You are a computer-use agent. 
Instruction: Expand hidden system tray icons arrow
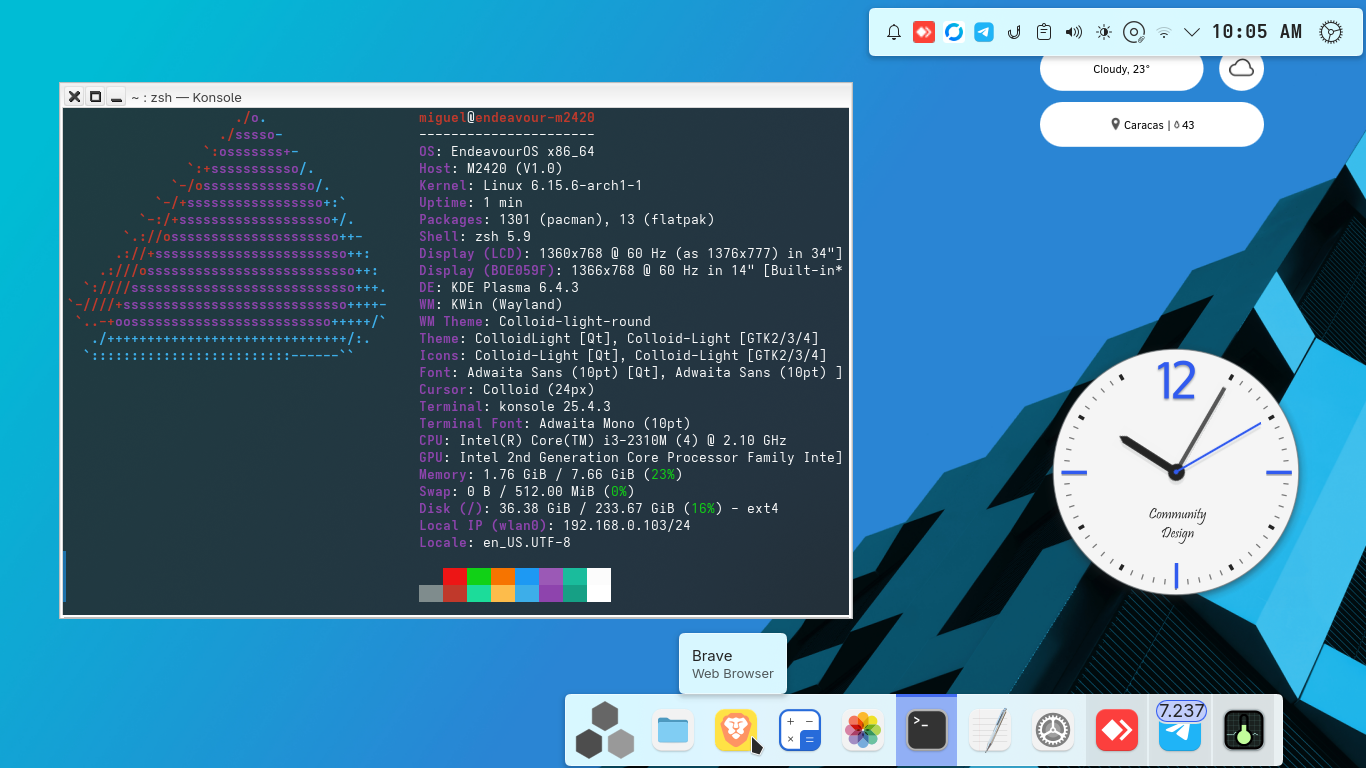1192,32
